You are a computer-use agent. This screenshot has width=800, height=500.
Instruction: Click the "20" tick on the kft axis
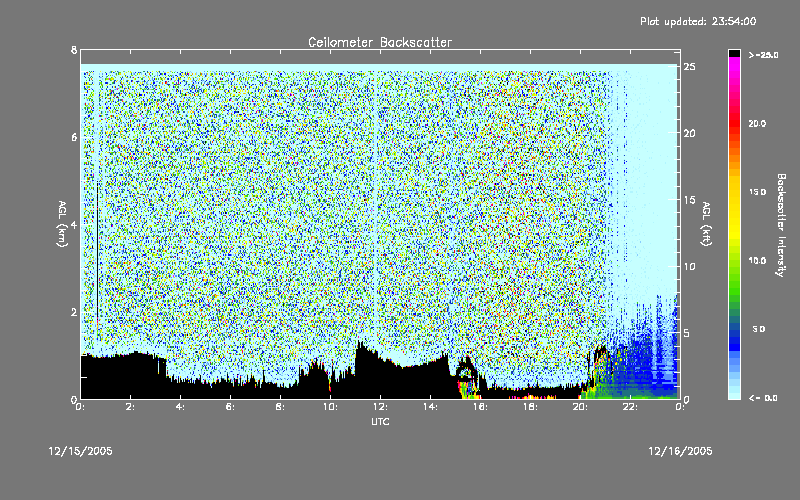[689, 134]
